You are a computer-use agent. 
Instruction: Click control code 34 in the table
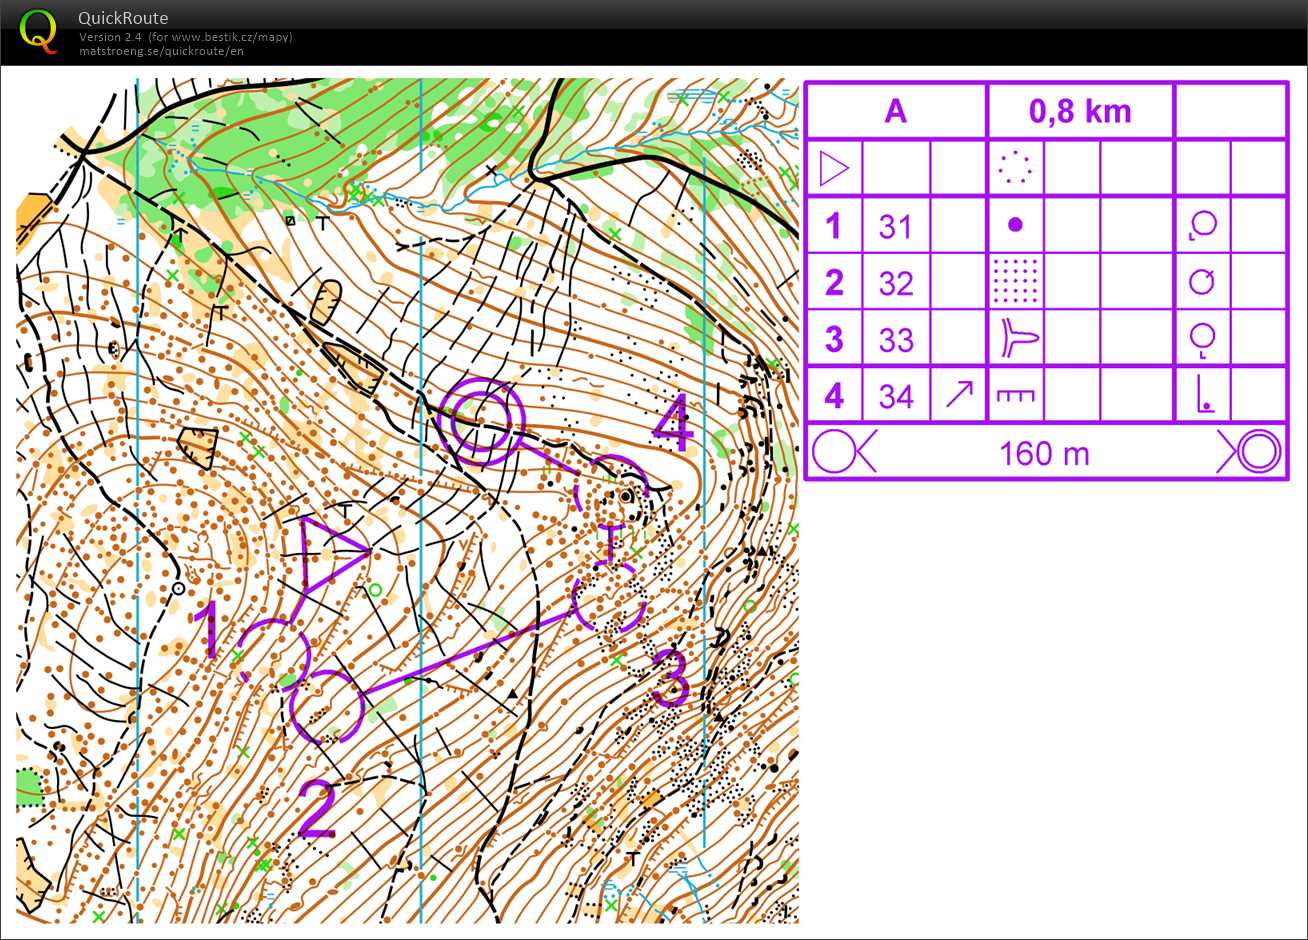(x=895, y=397)
